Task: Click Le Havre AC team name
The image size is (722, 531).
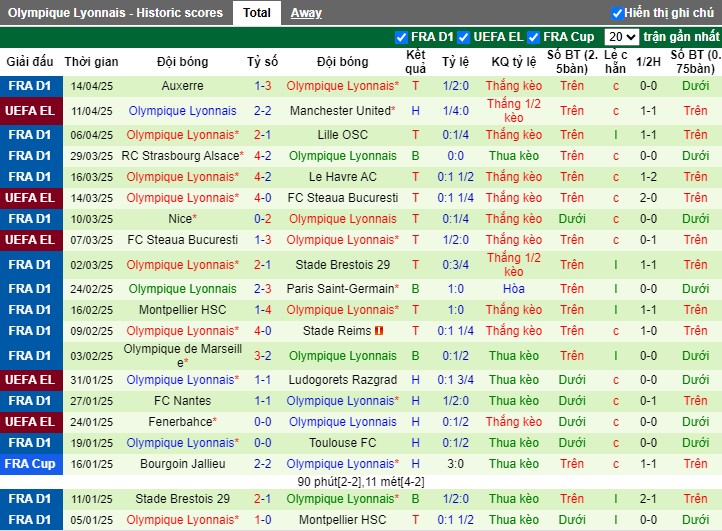Action: 343,176
